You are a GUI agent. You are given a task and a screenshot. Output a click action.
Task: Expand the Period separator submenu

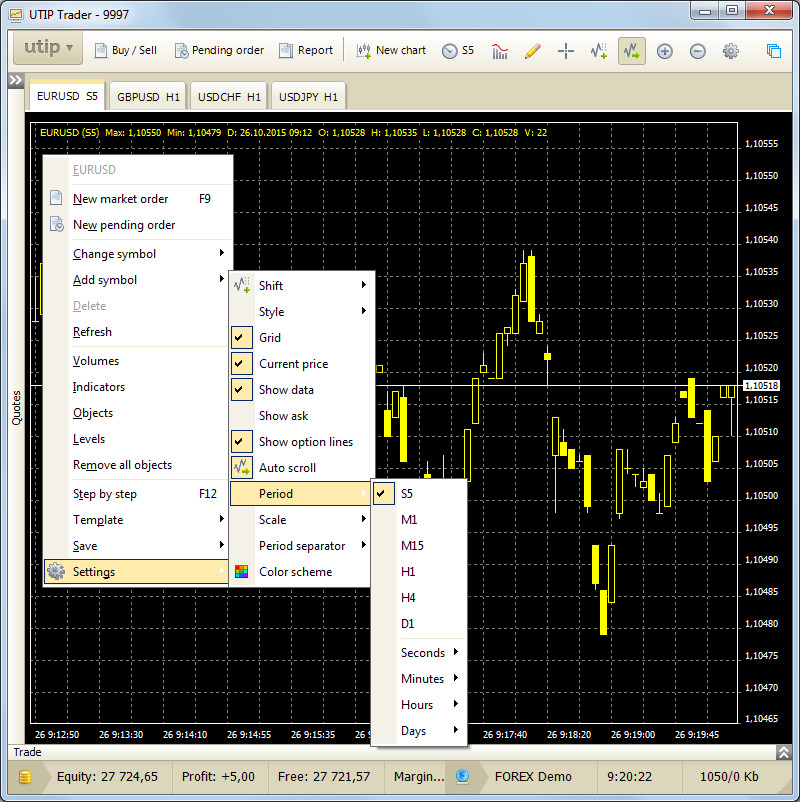pyautogui.click(x=301, y=546)
